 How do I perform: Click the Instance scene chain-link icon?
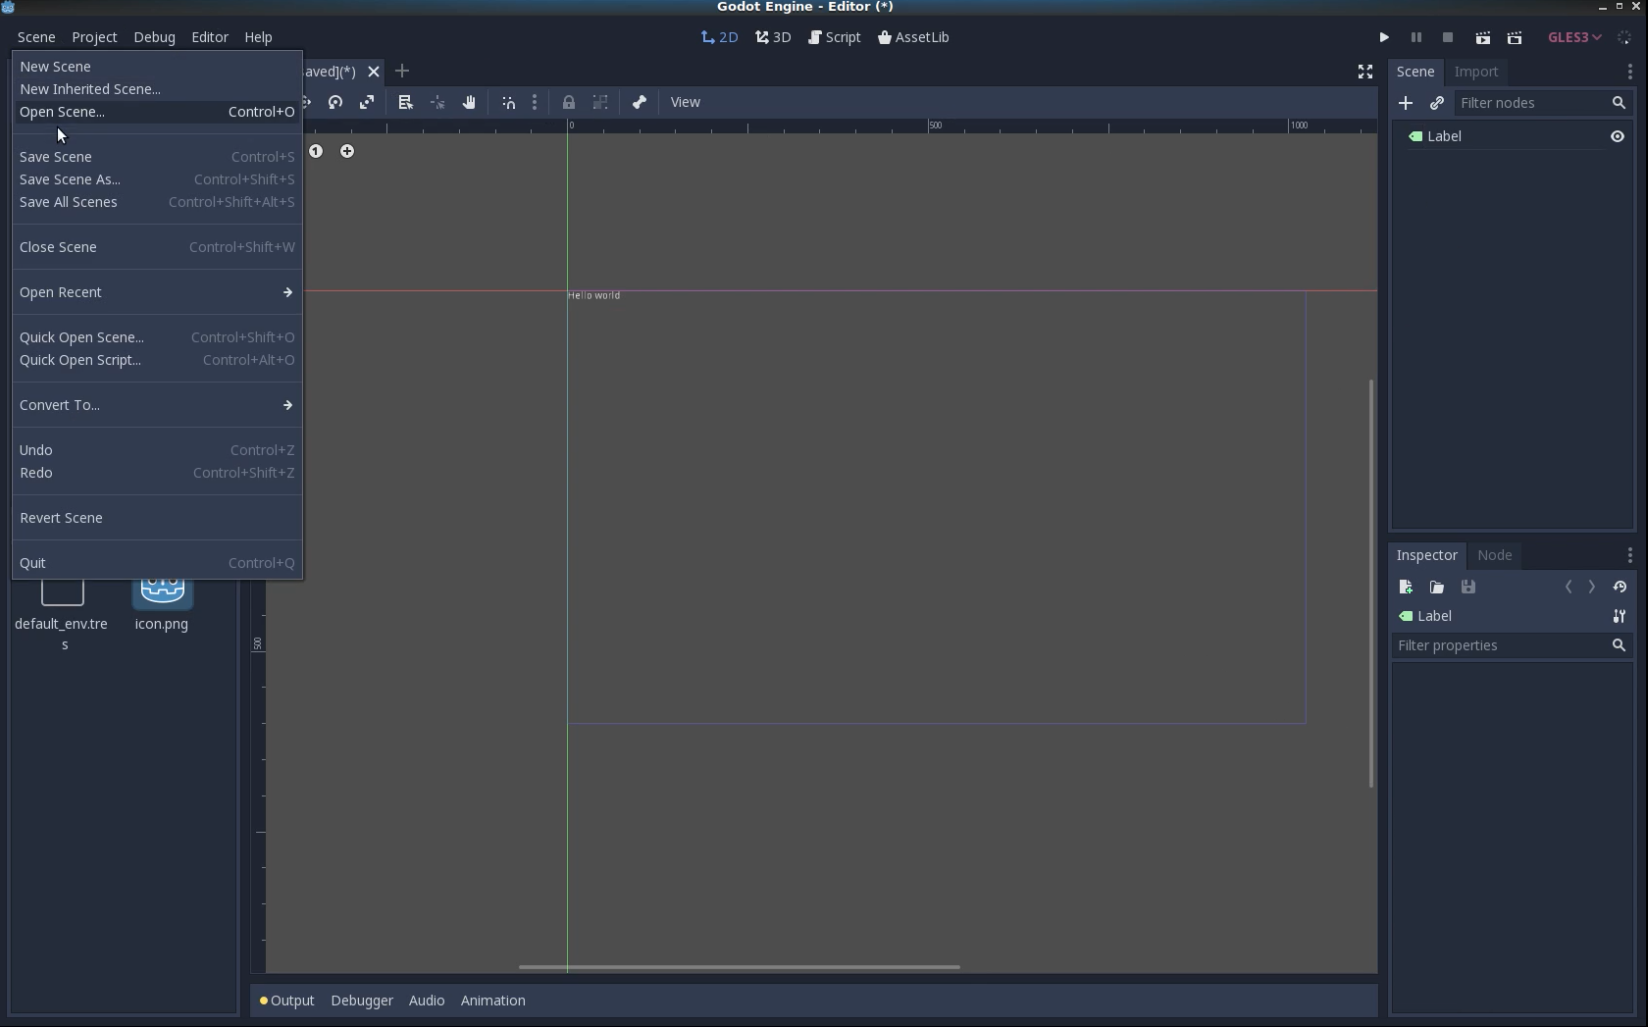(x=1437, y=103)
